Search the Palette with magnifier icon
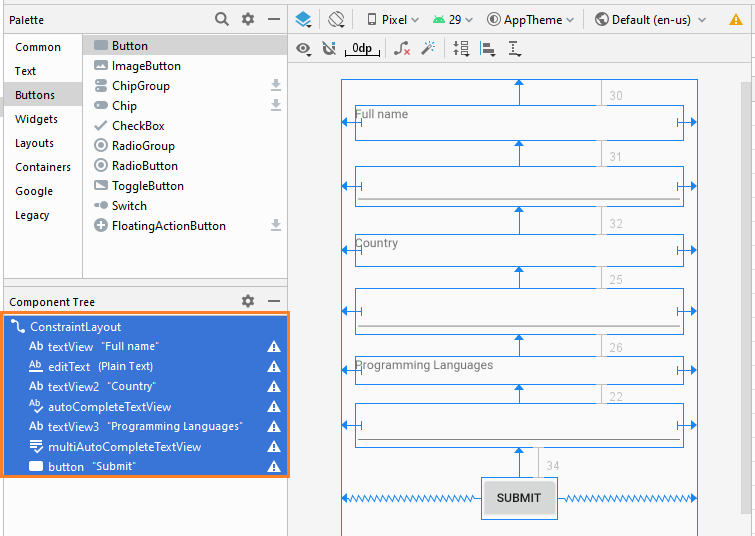Screen dimensions: 755x536 [221, 19]
